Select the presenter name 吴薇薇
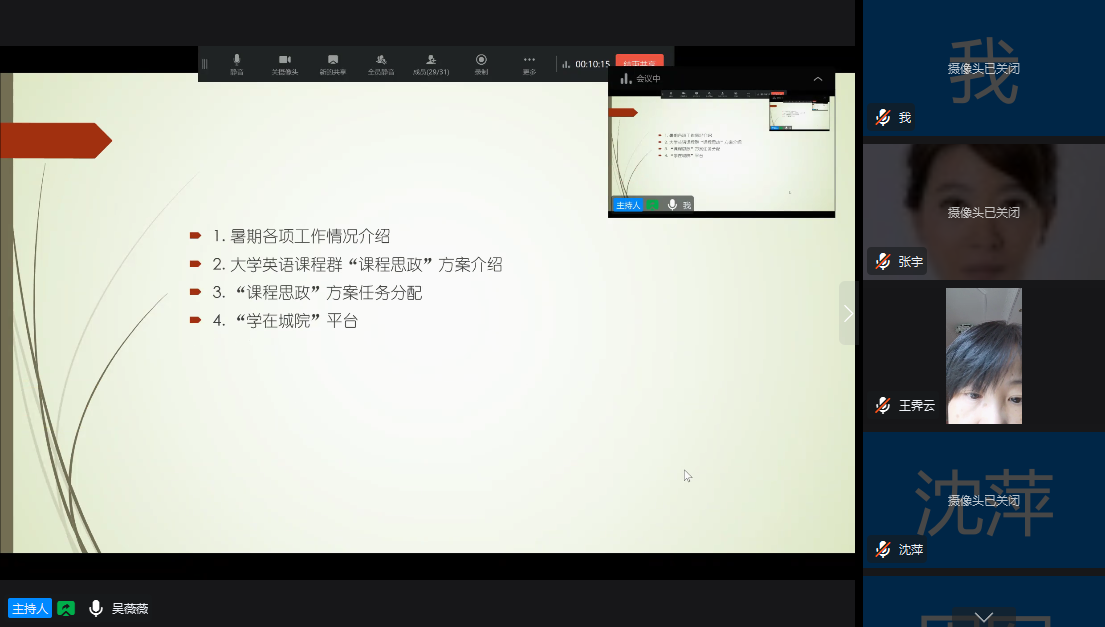Image resolution: width=1105 pixels, height=627 pixels. coord(130,608)
